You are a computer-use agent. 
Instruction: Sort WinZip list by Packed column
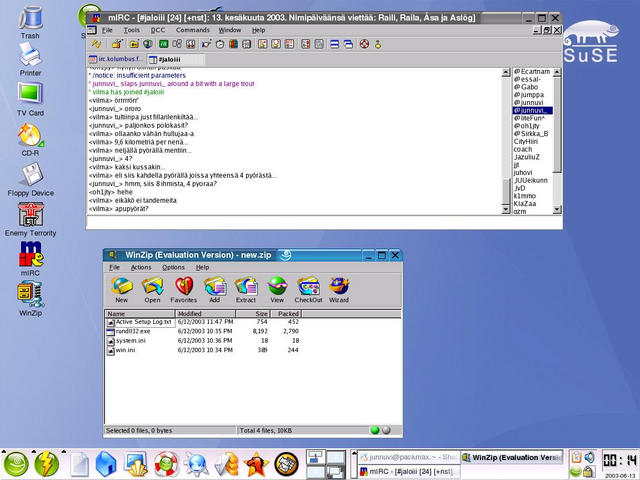pyautogui.click(x=286, y=313)
